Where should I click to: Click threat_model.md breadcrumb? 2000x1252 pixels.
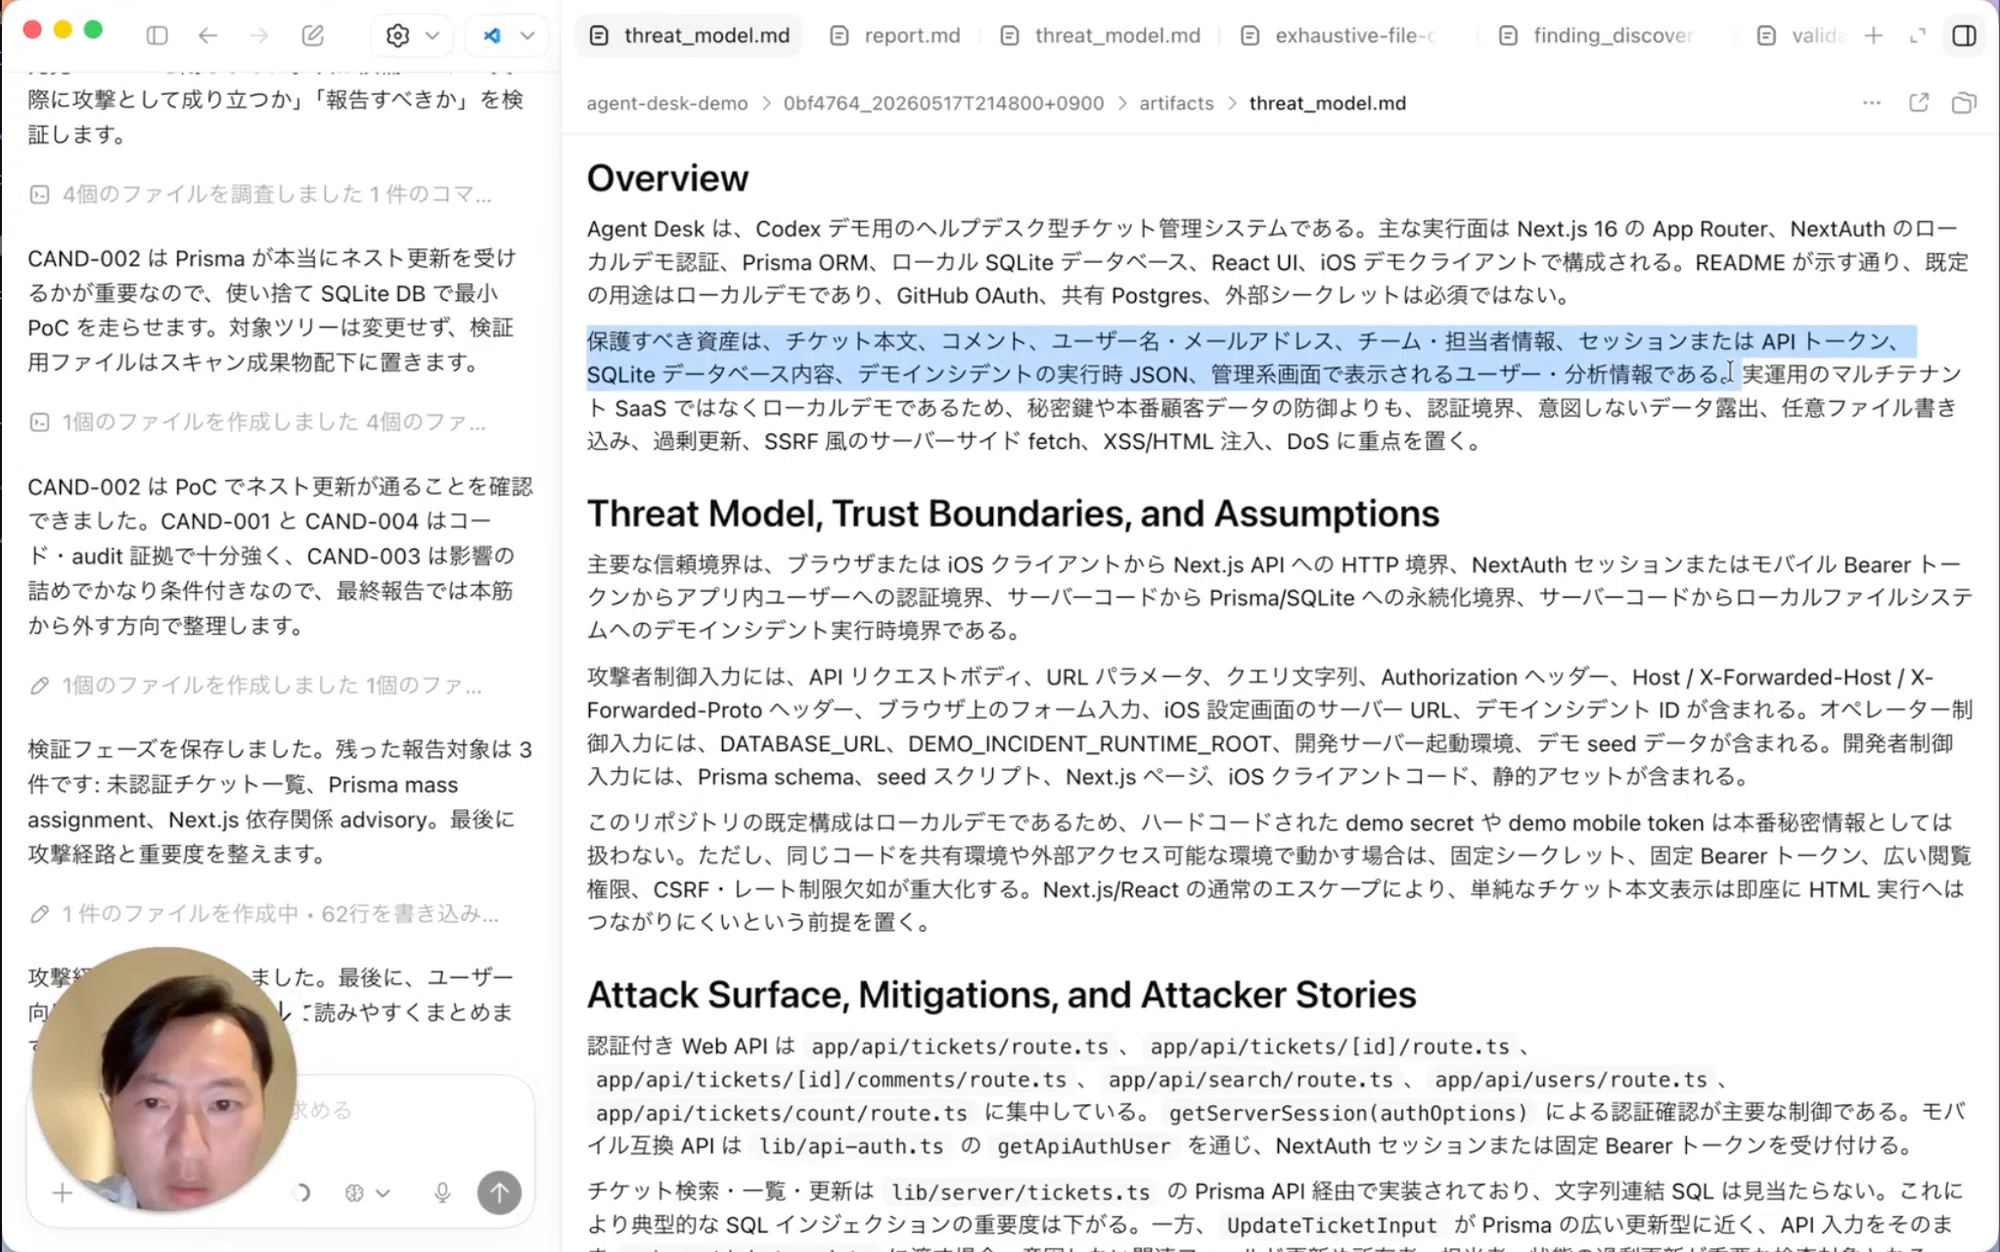1327,103
